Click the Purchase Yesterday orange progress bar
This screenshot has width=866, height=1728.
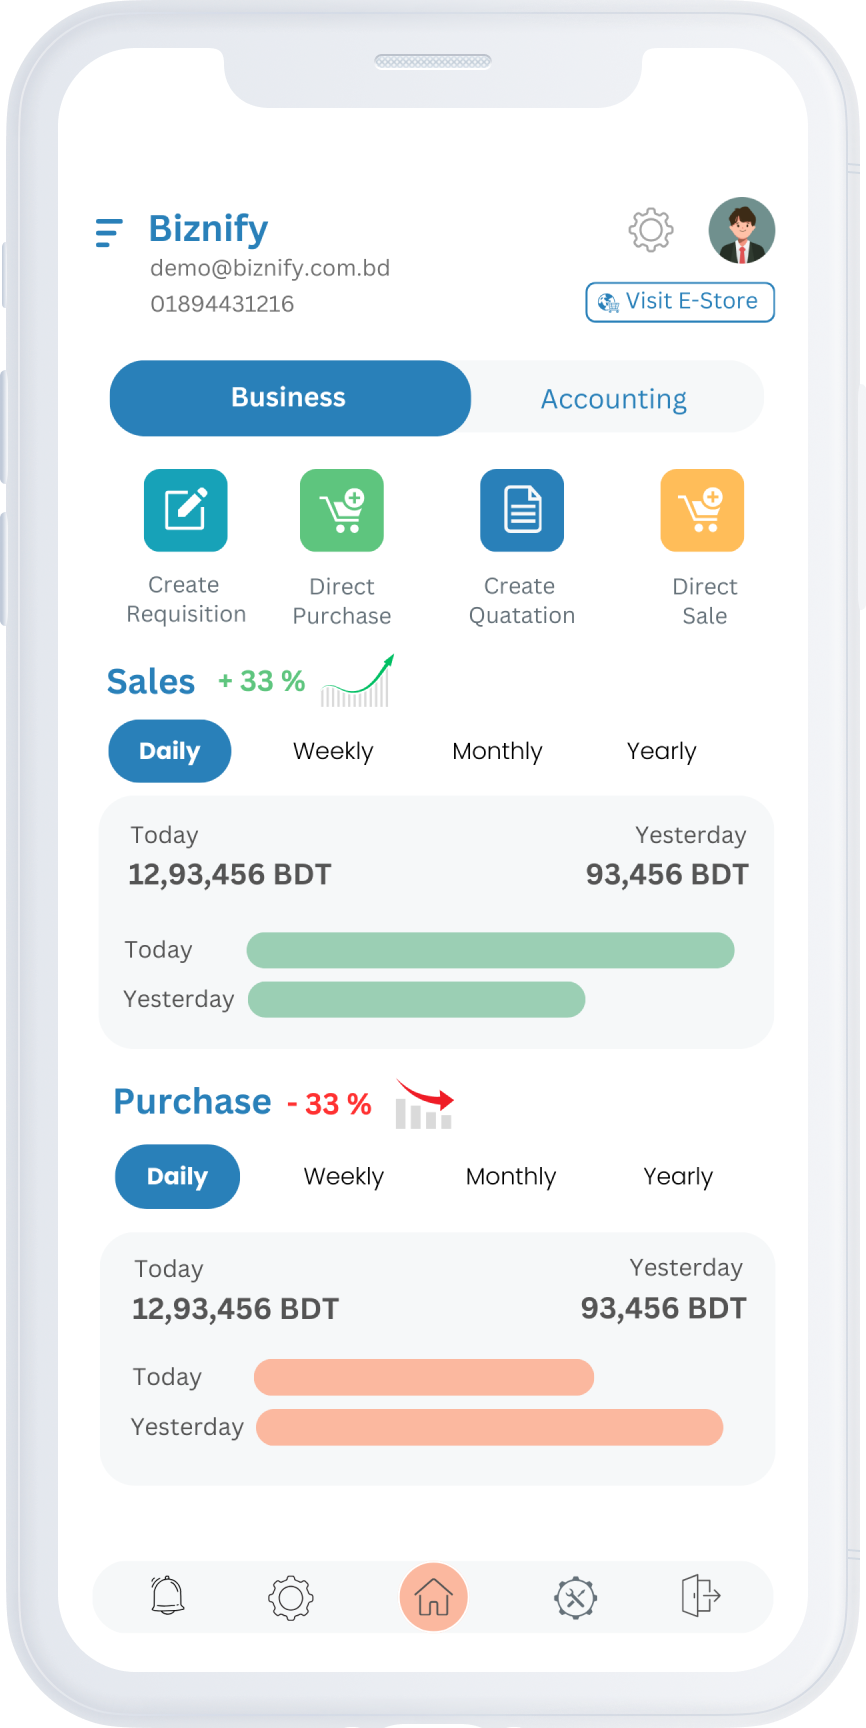489,1427
